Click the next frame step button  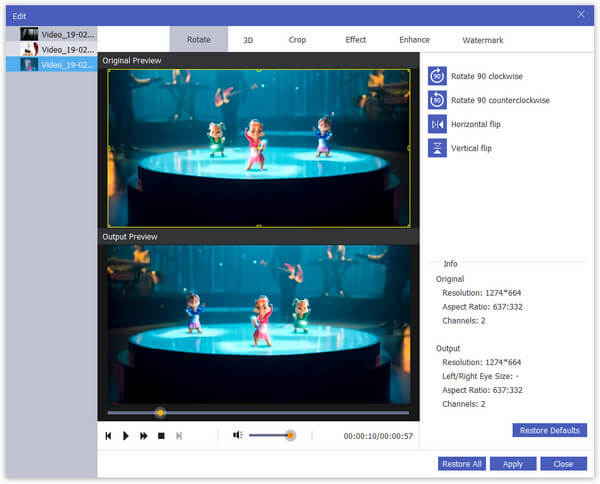point(179,436)
